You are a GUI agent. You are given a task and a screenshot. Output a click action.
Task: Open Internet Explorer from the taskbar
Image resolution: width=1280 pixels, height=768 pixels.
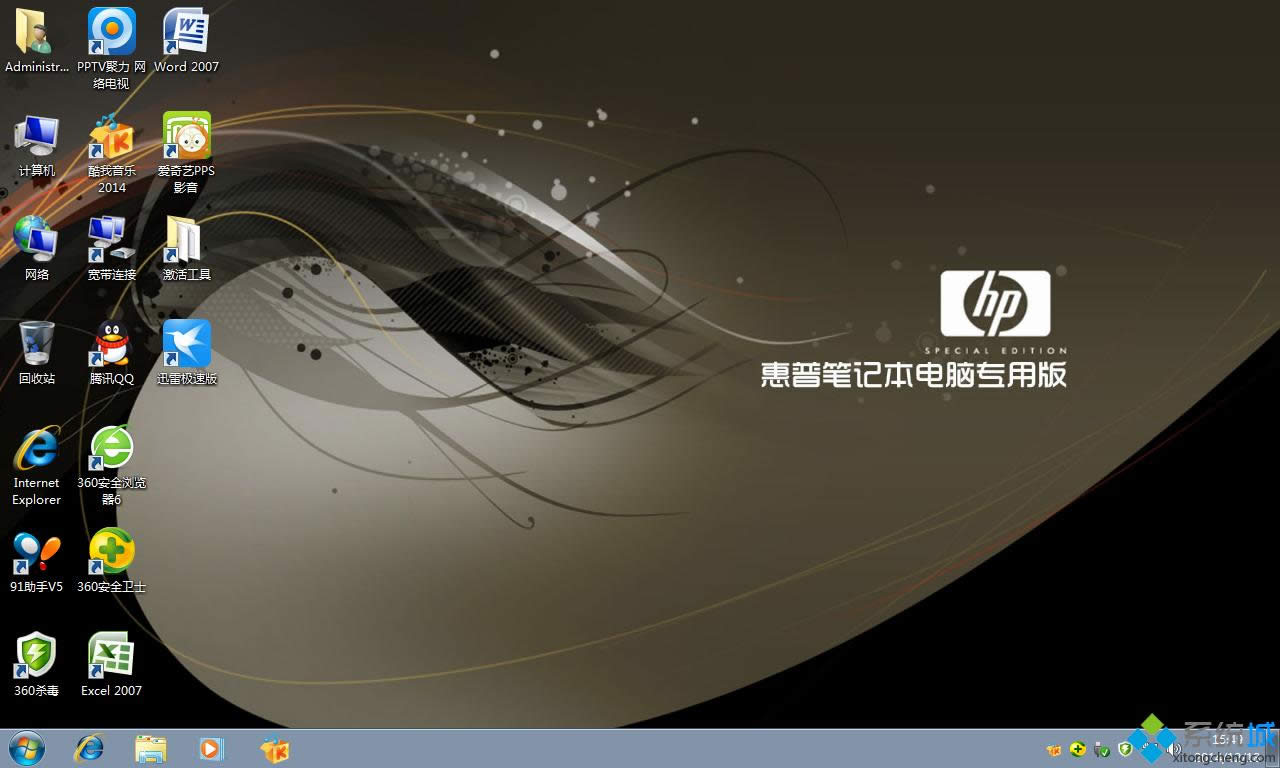[90, 748]
